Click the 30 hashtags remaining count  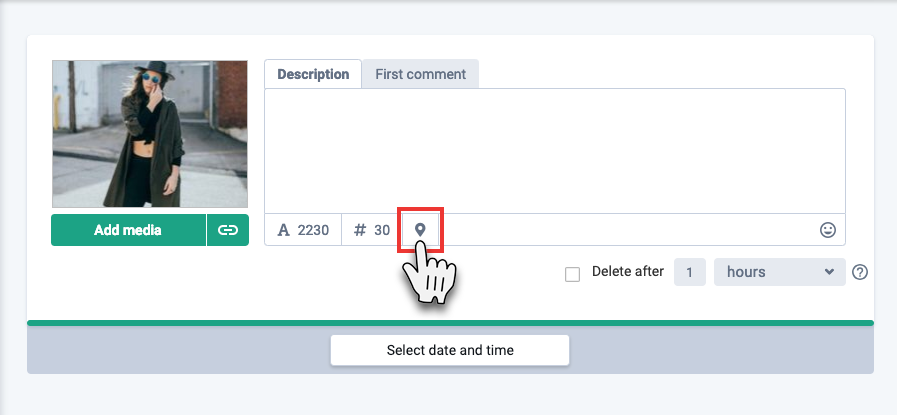[382, 230]
